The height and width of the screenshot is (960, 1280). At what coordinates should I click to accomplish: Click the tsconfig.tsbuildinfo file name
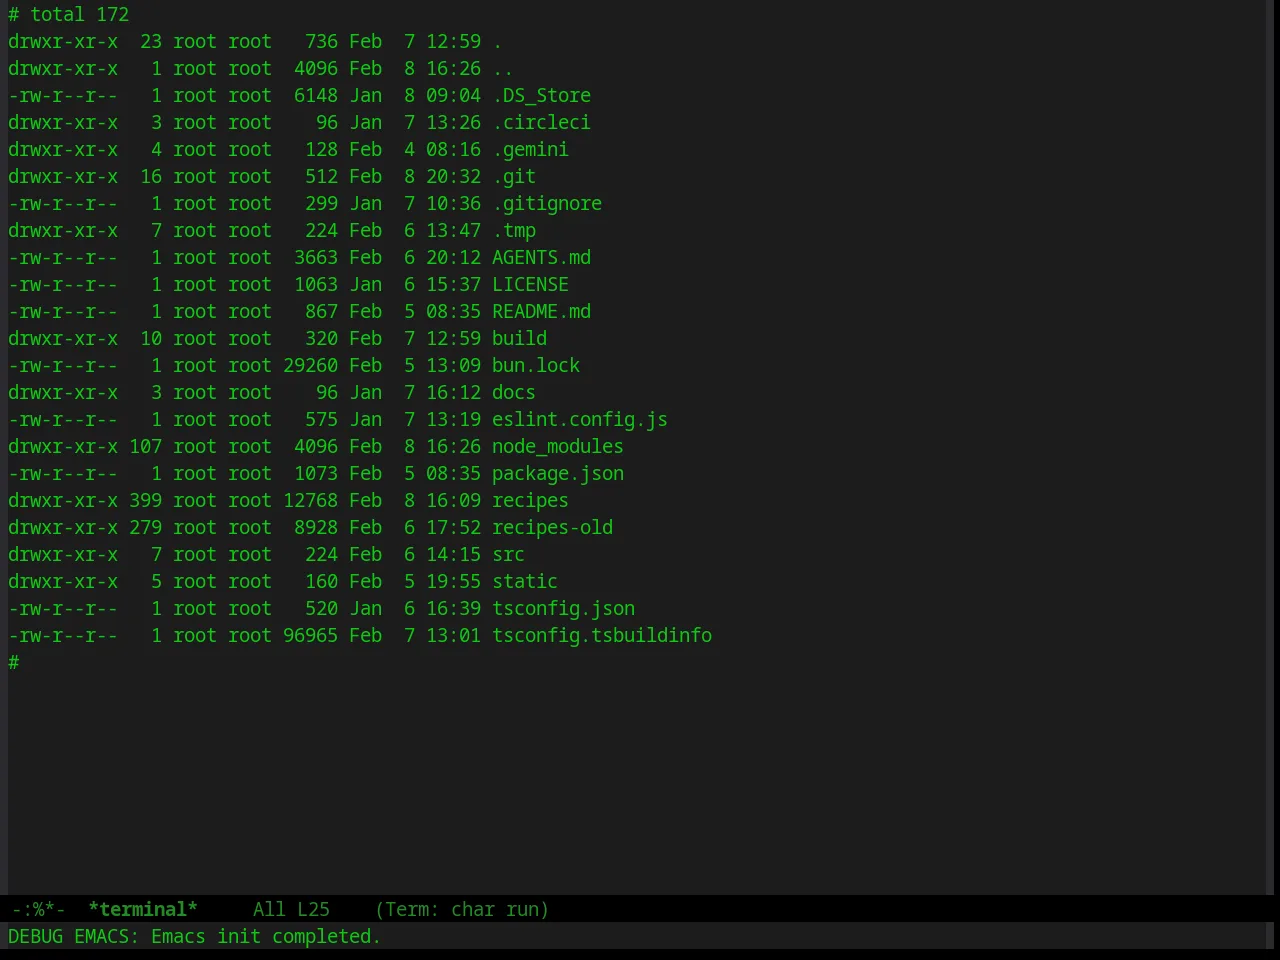pos(602,635)
